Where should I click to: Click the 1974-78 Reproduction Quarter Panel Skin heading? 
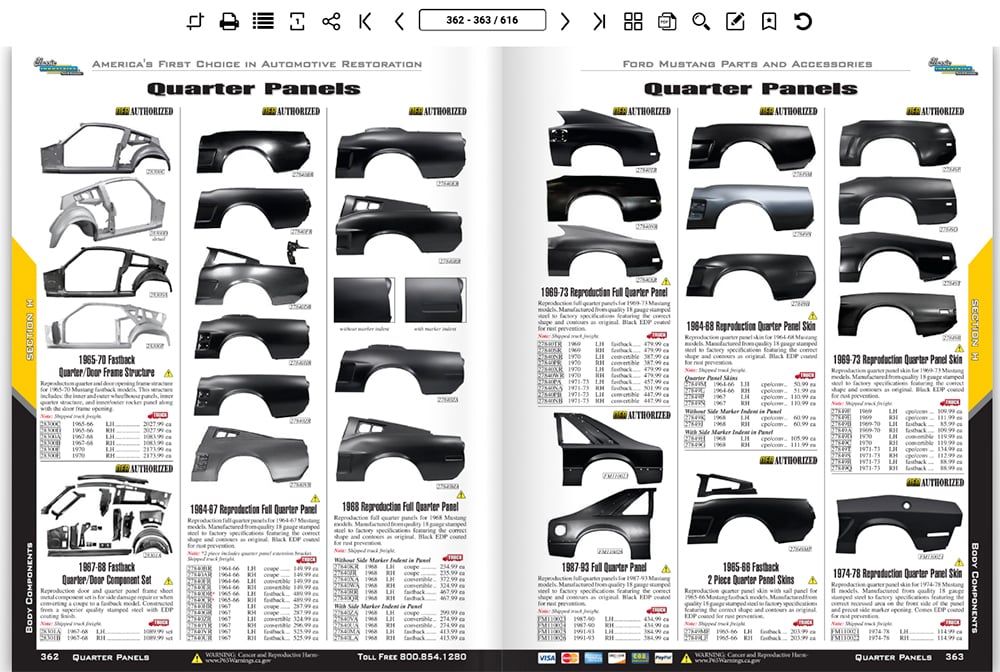pyautogui.click(x=897, y=573)
